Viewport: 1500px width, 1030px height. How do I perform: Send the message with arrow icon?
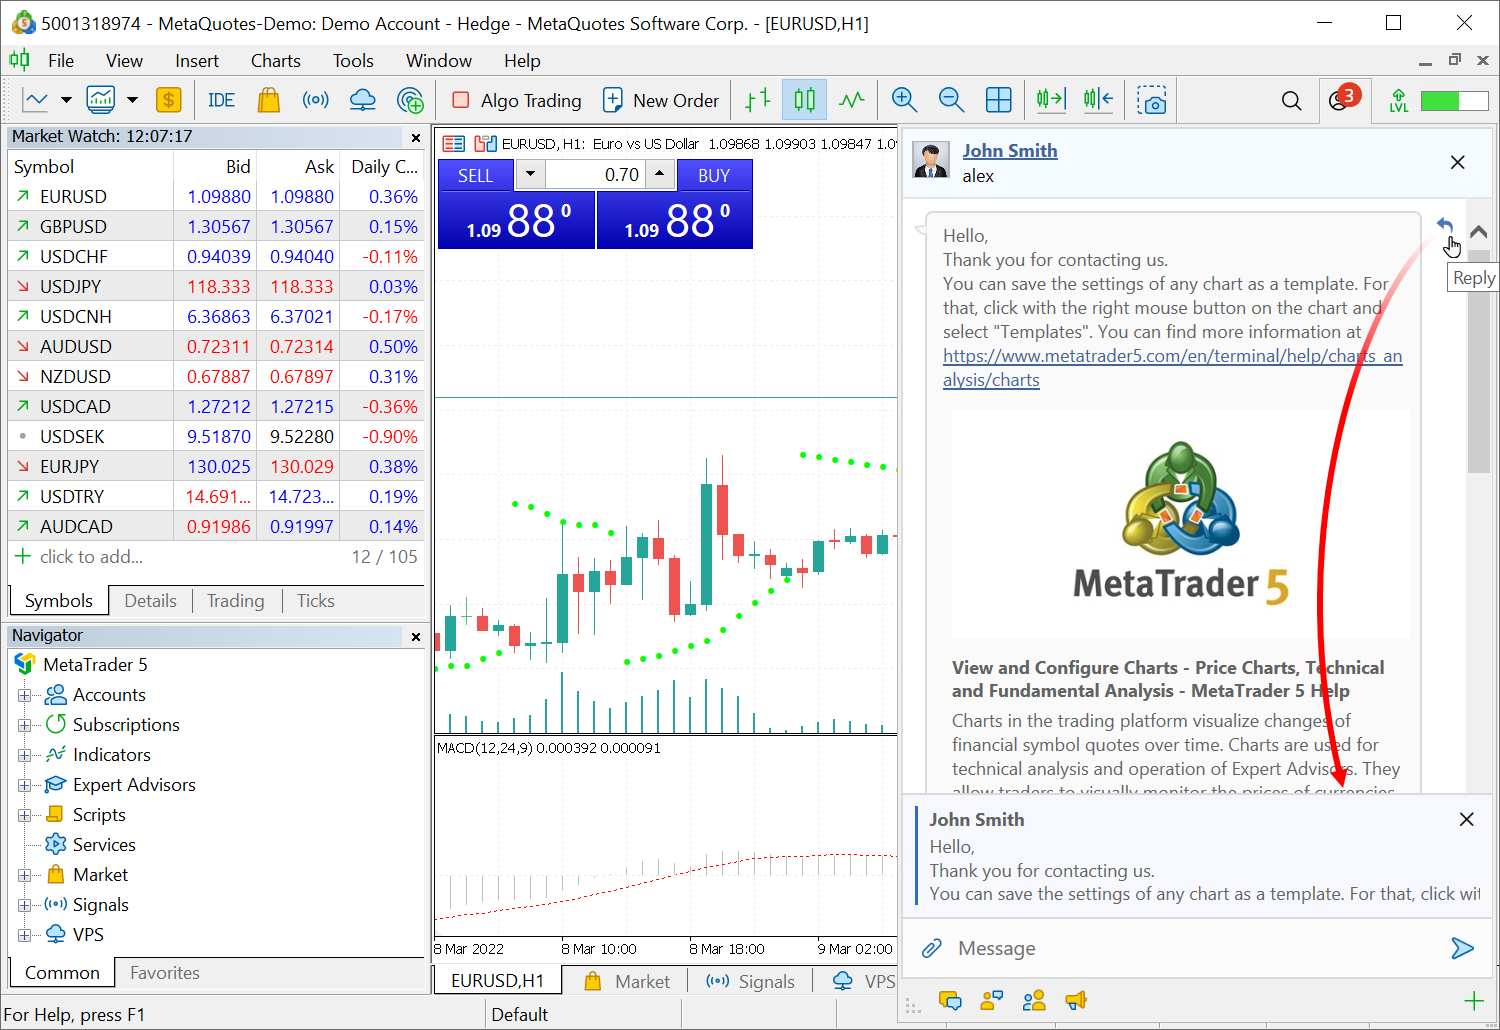pyautogui.click(x=1462, y=948)
